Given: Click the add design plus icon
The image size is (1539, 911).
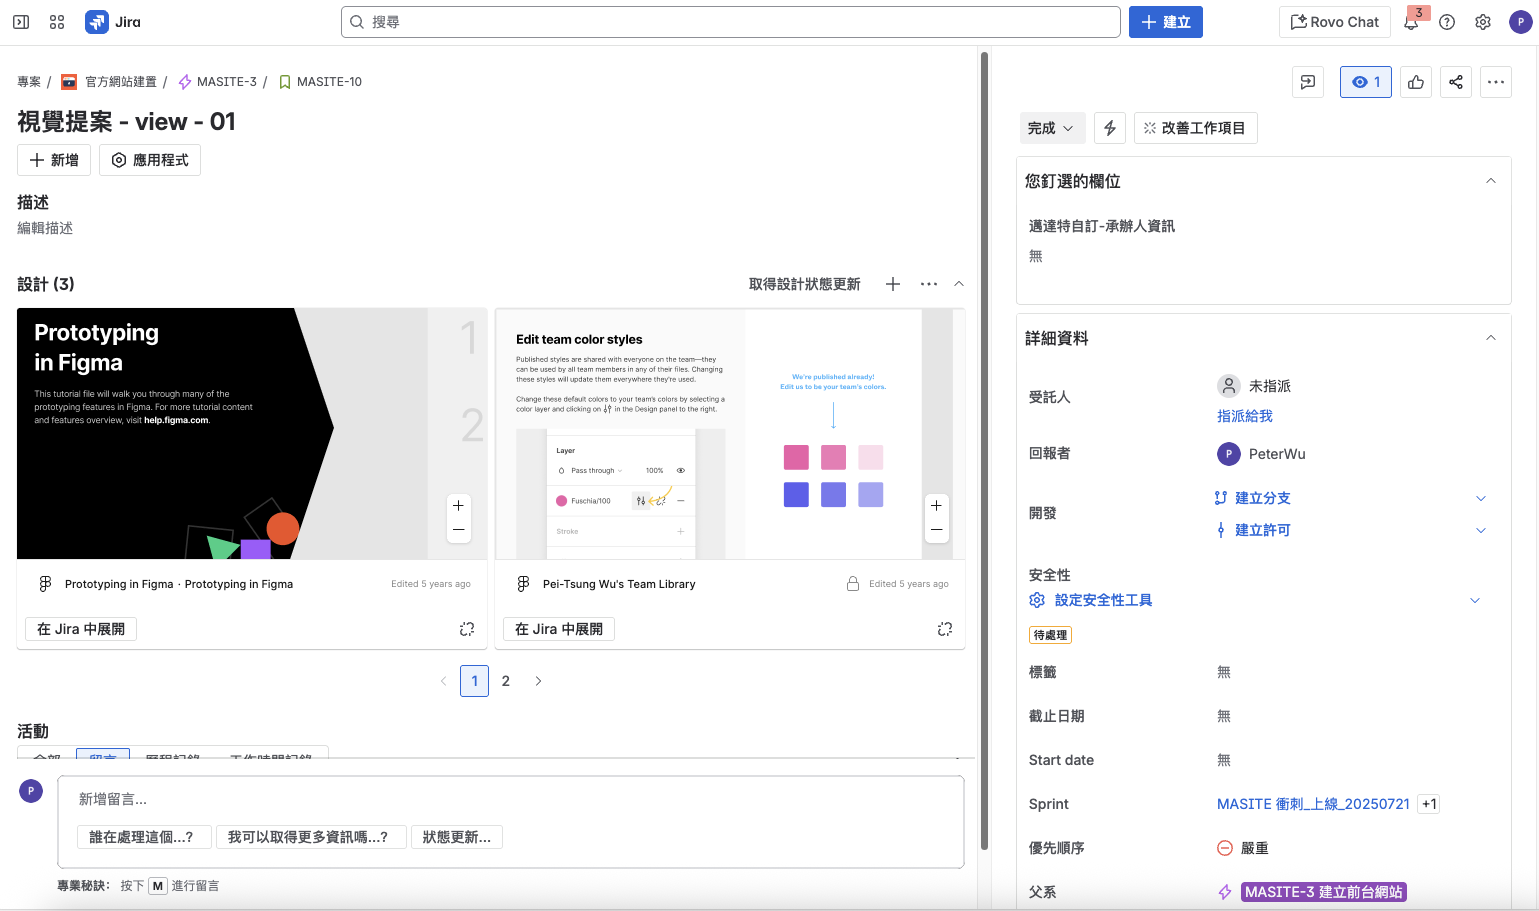Looking at the screenshot, I should 893,284.
